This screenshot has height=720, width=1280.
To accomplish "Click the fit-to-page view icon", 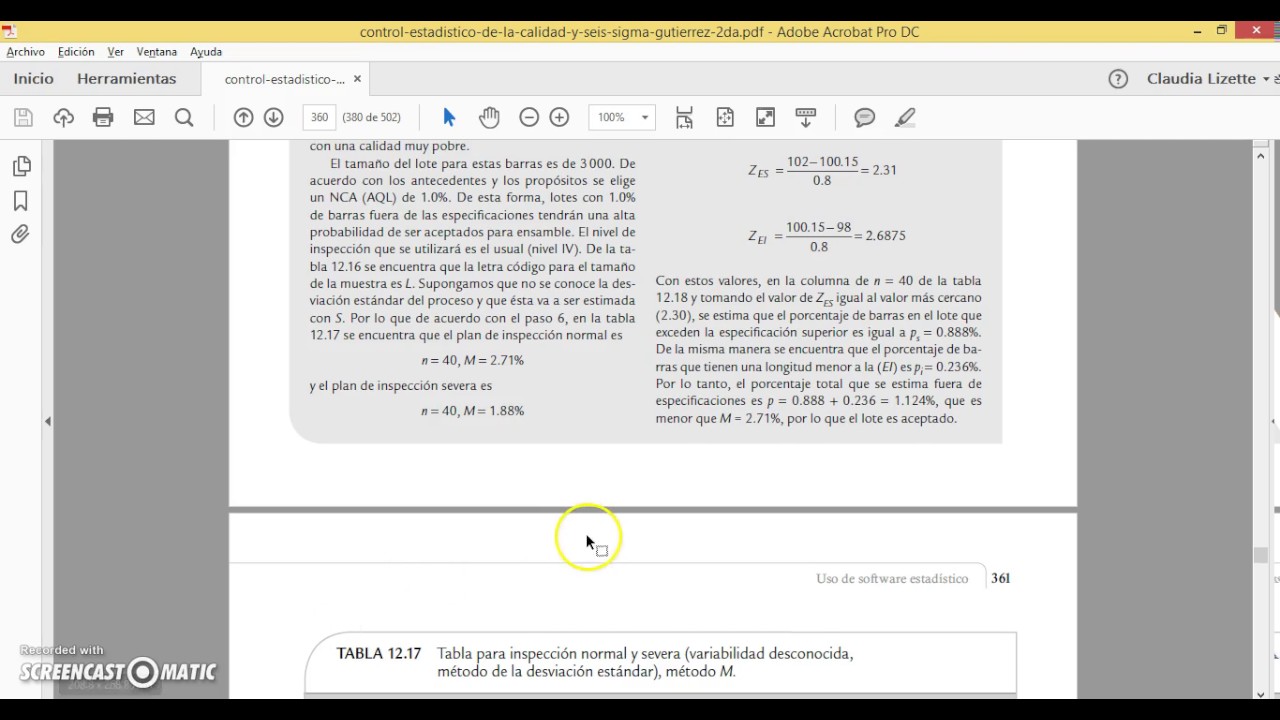I will click(725, 118).
